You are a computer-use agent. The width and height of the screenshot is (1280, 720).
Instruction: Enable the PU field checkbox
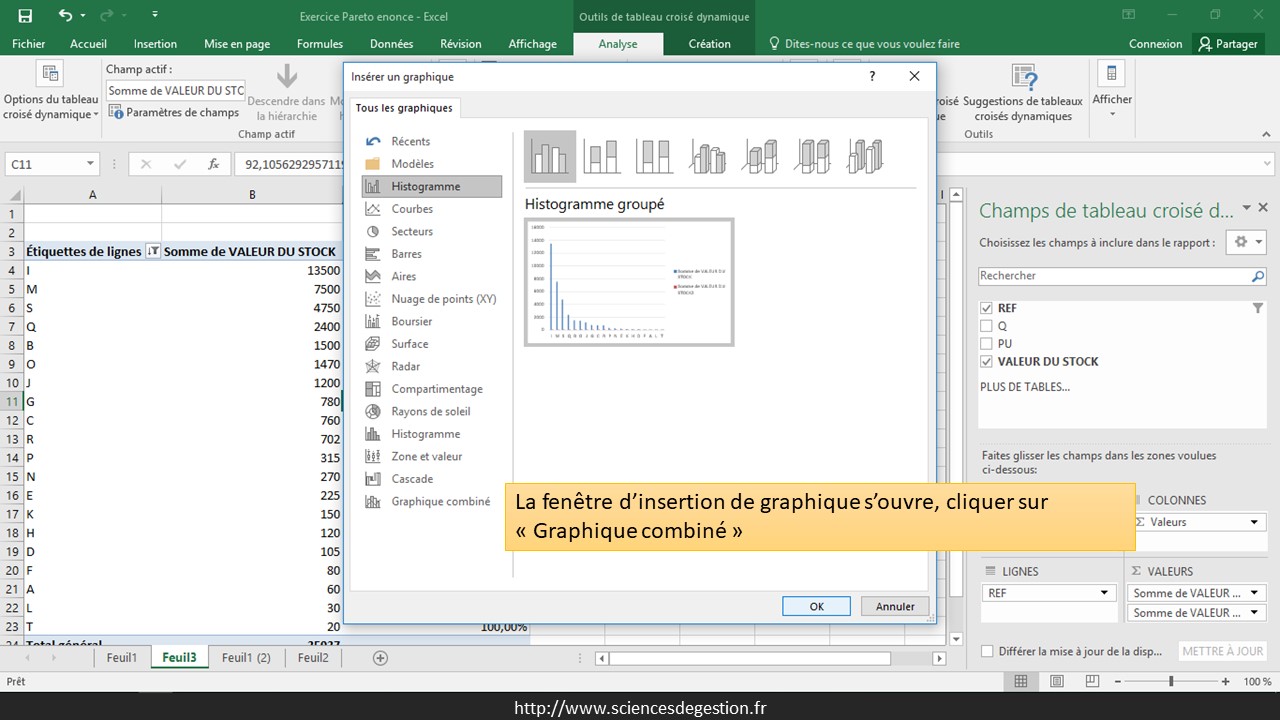coord(987,344)
